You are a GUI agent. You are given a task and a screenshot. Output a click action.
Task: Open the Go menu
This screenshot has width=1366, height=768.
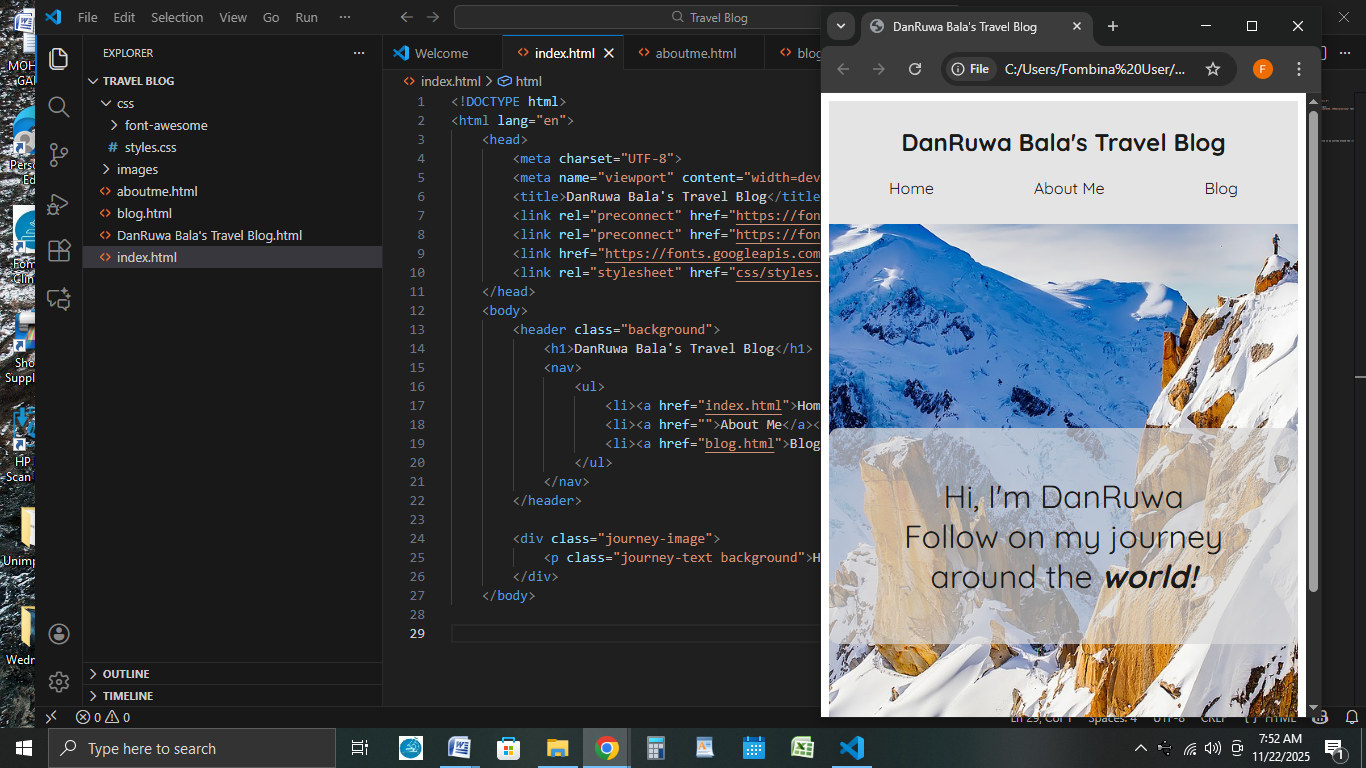pos(271,17)
